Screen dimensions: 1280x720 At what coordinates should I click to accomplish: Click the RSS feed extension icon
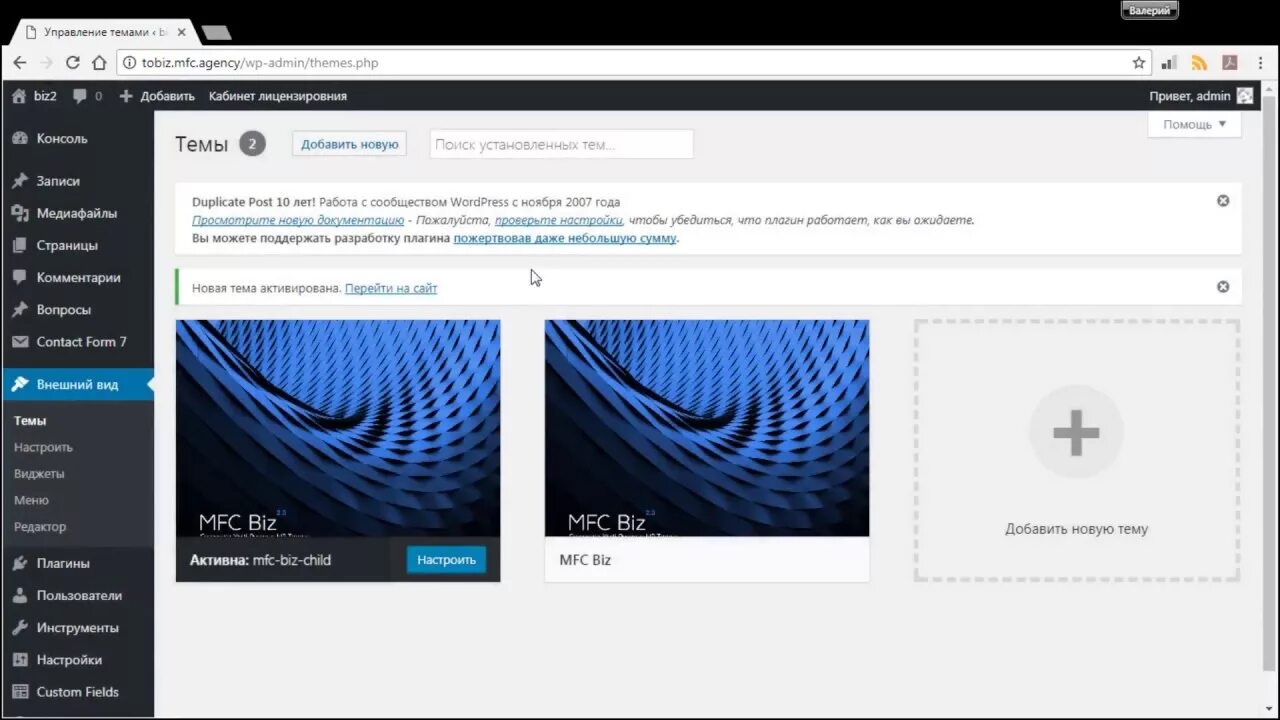(1199, 62)
